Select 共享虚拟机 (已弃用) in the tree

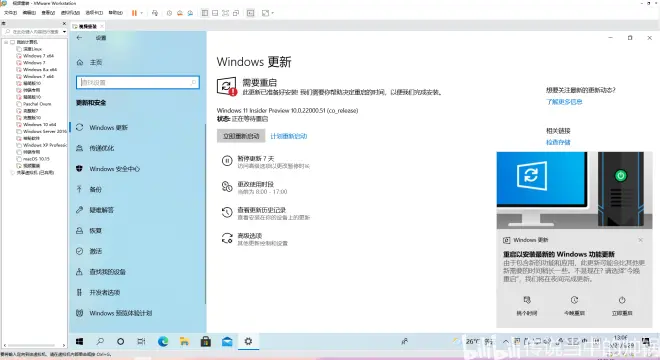35,173
